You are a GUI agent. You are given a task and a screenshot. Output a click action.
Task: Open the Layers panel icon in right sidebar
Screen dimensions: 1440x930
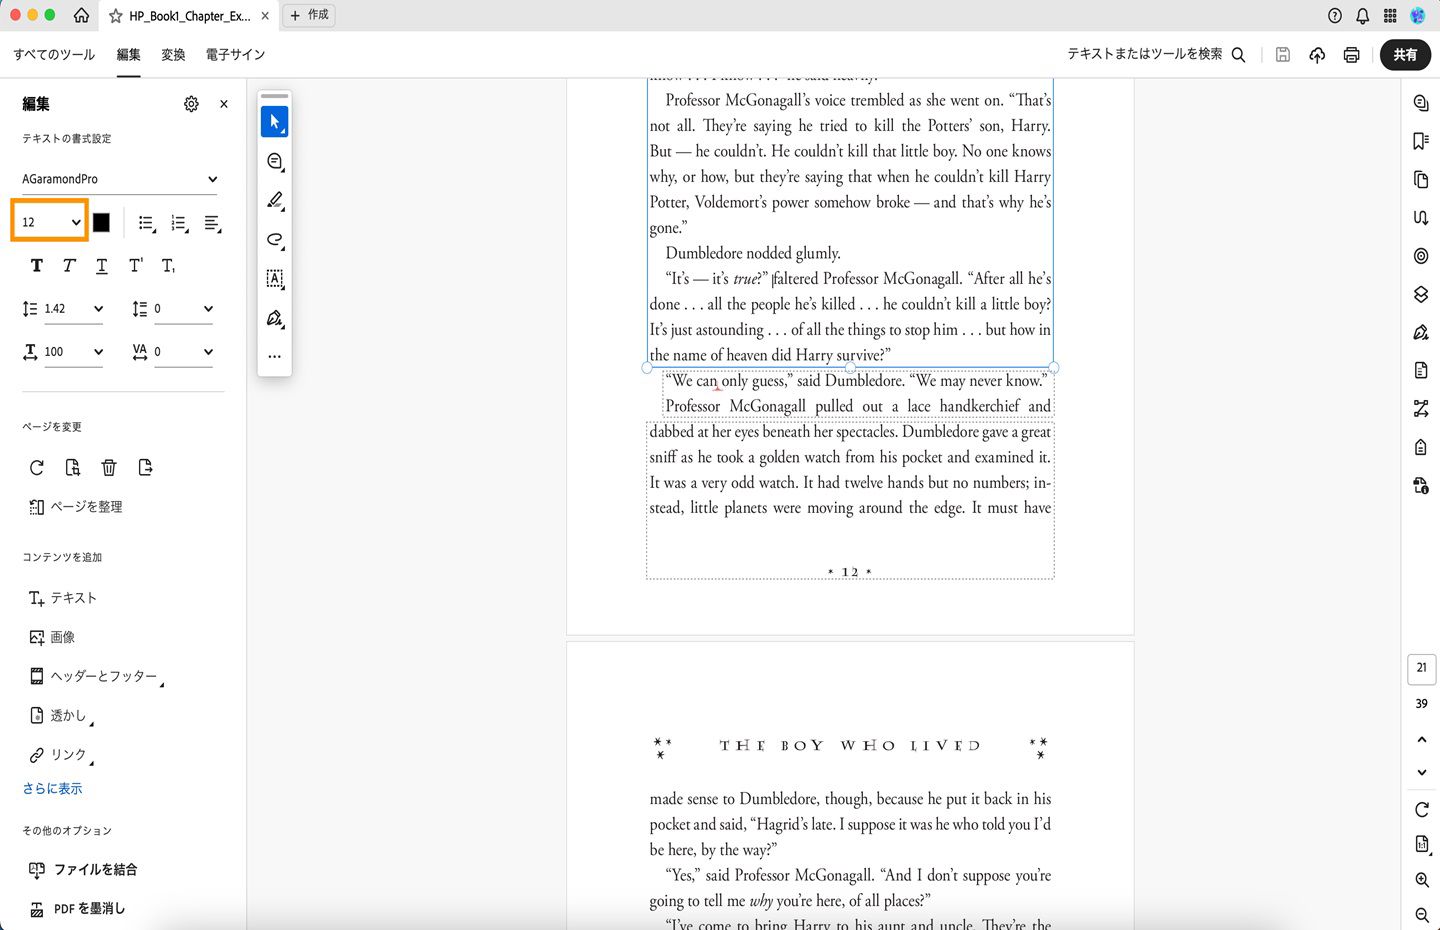tap(1420, 294)
